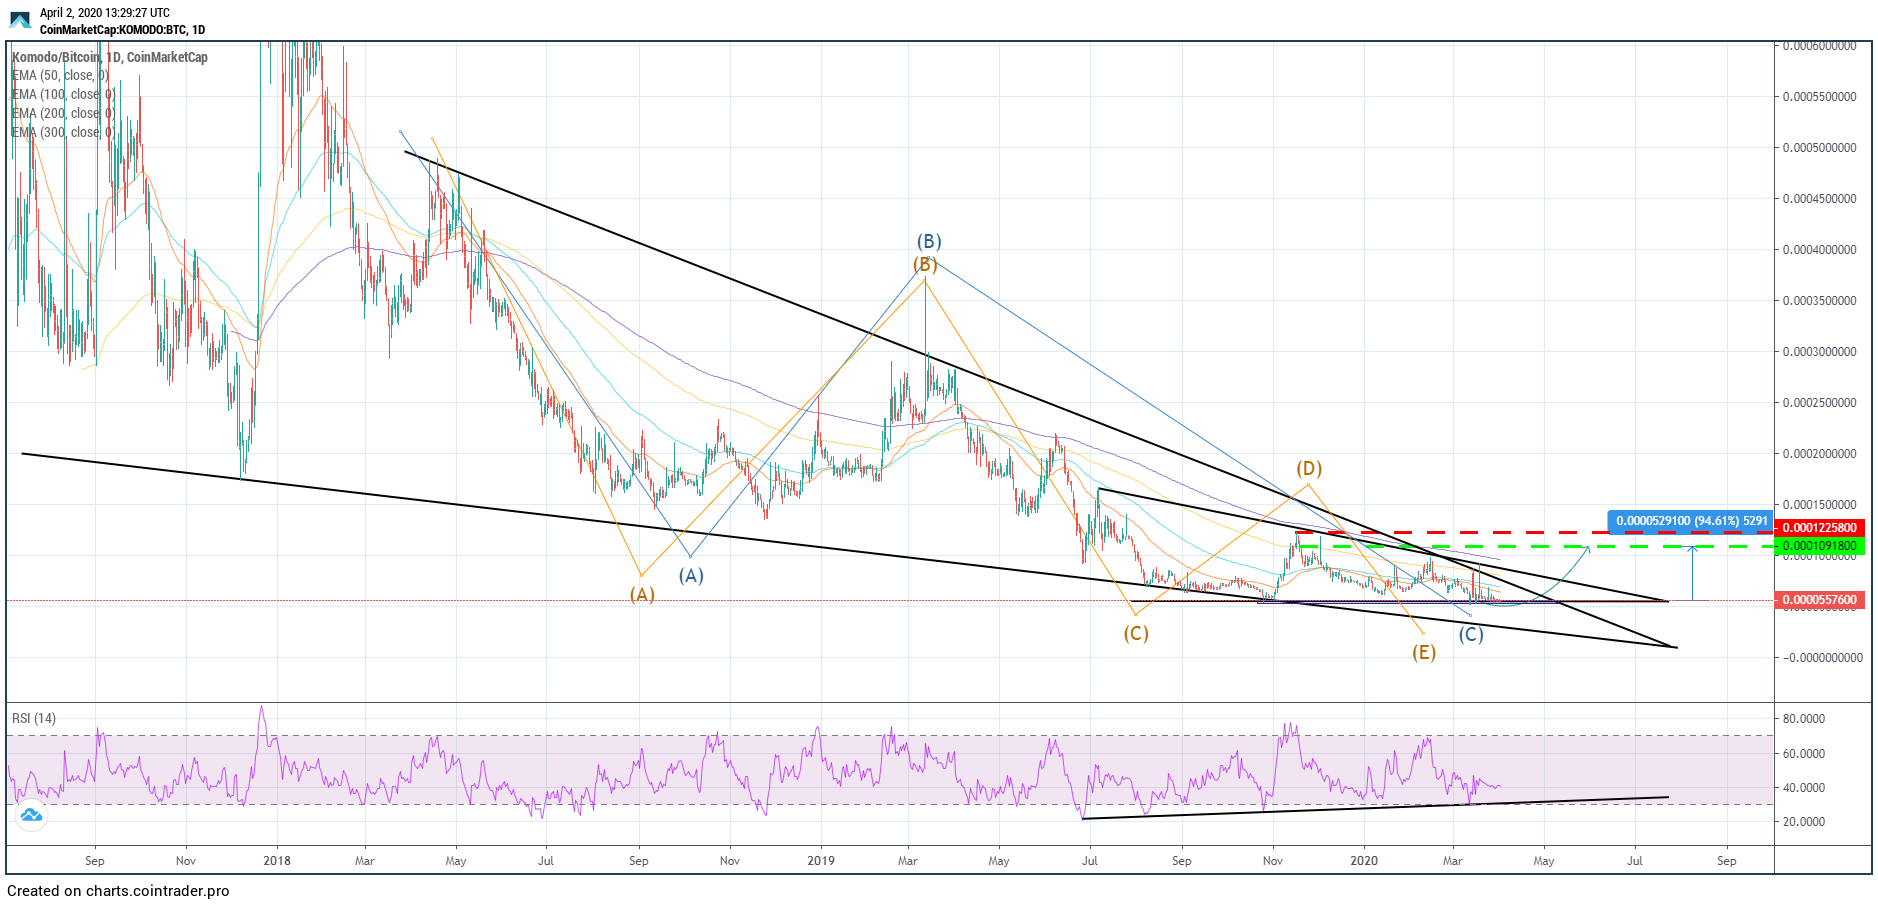1878x905 pixels.
Task: Click the orange (D) wave label
Action: coord(1309,468)
